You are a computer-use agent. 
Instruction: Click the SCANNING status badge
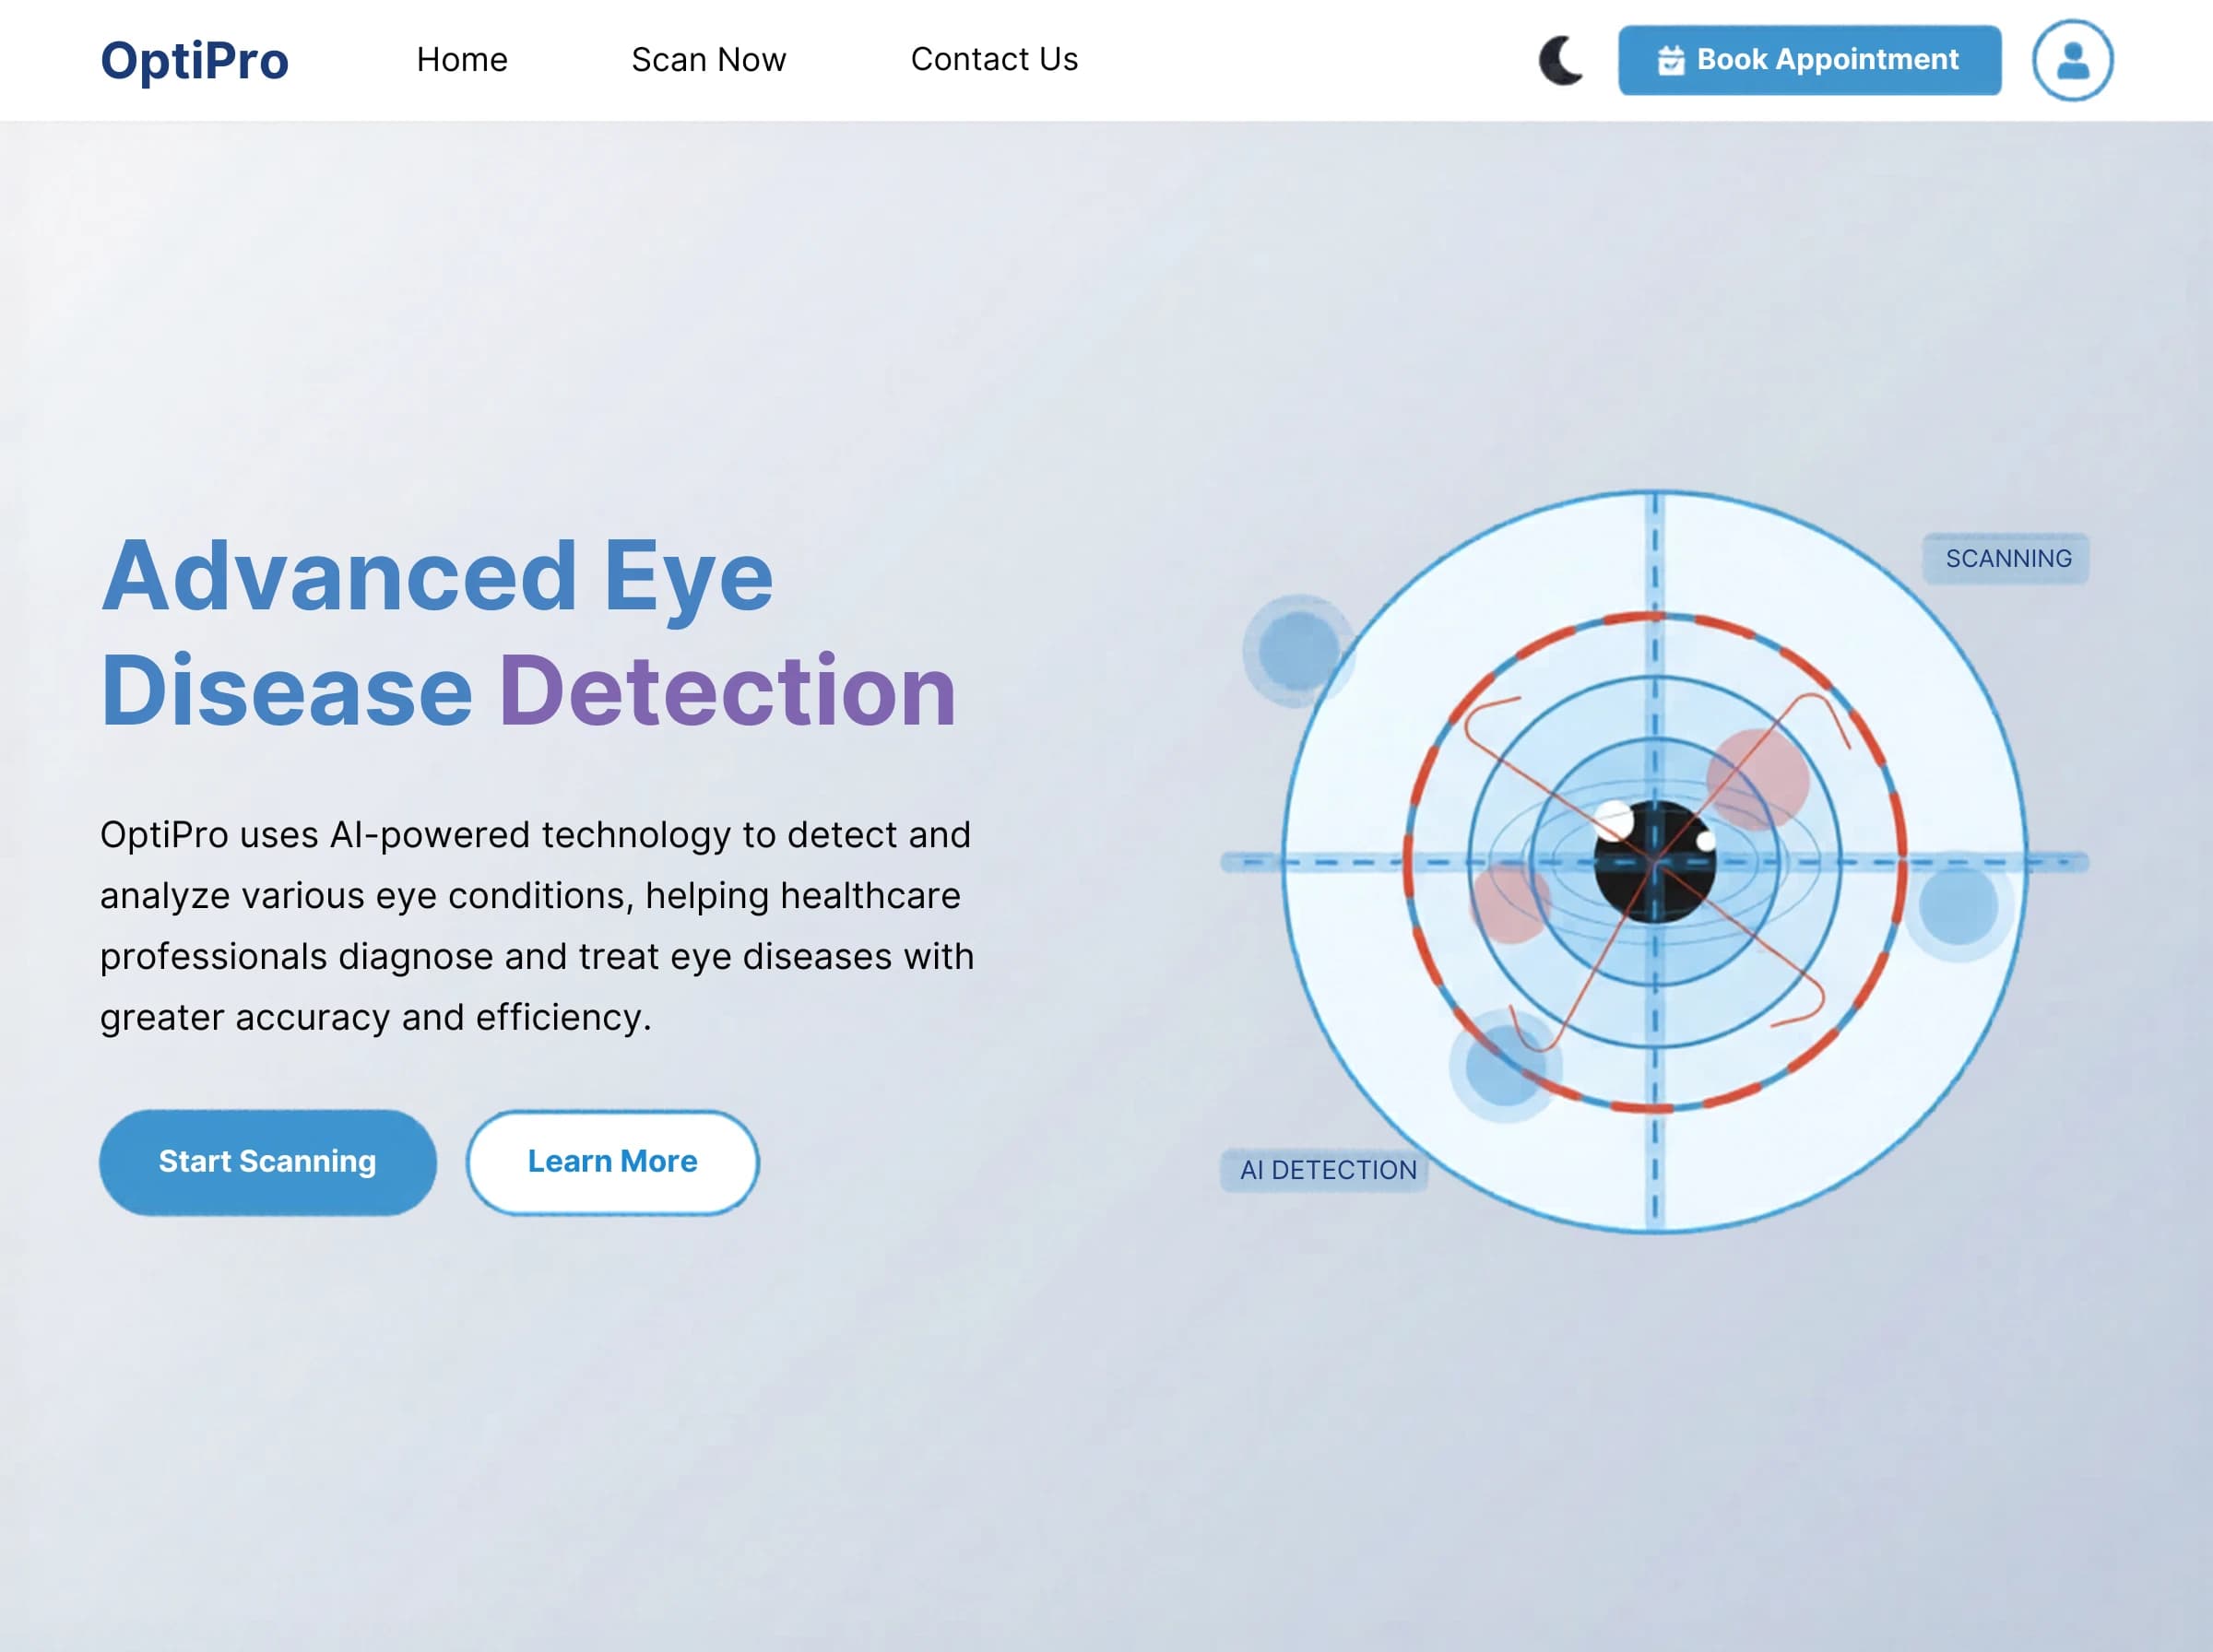[2006, 559]
